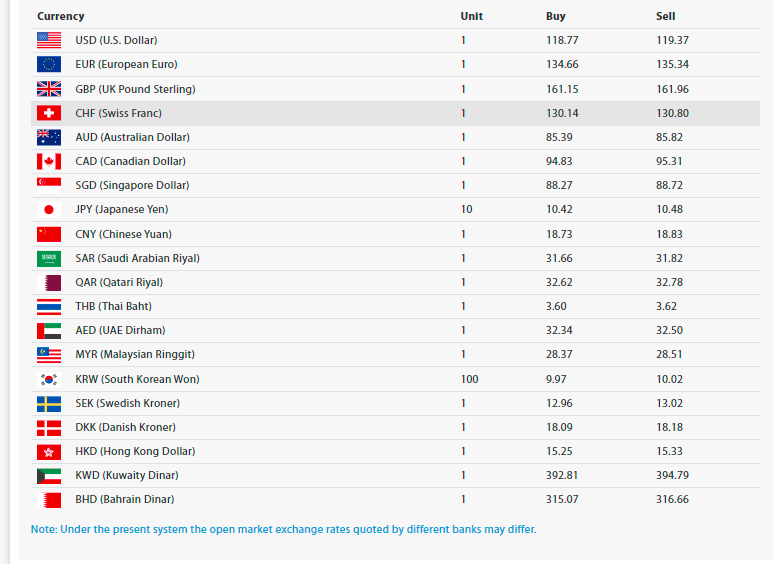The height and width of the screenshot is (564, 779).
Task: Click the UK Union Jack flag icon
Action: point(49,89)
